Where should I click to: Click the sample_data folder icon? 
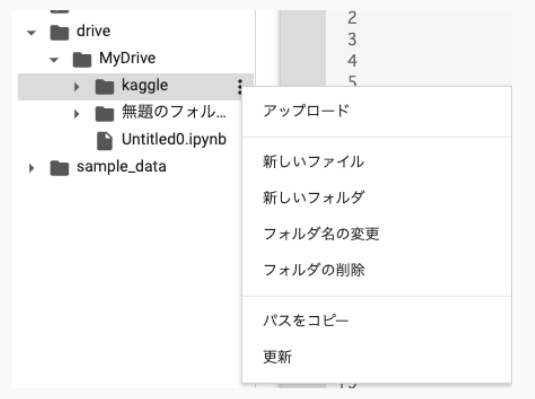59,168
